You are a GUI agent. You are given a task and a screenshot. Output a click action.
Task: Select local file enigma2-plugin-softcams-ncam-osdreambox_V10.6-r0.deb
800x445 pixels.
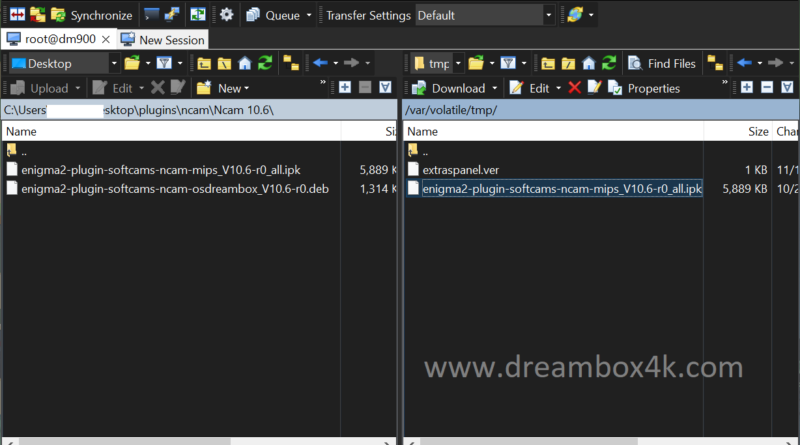point(175,189)
